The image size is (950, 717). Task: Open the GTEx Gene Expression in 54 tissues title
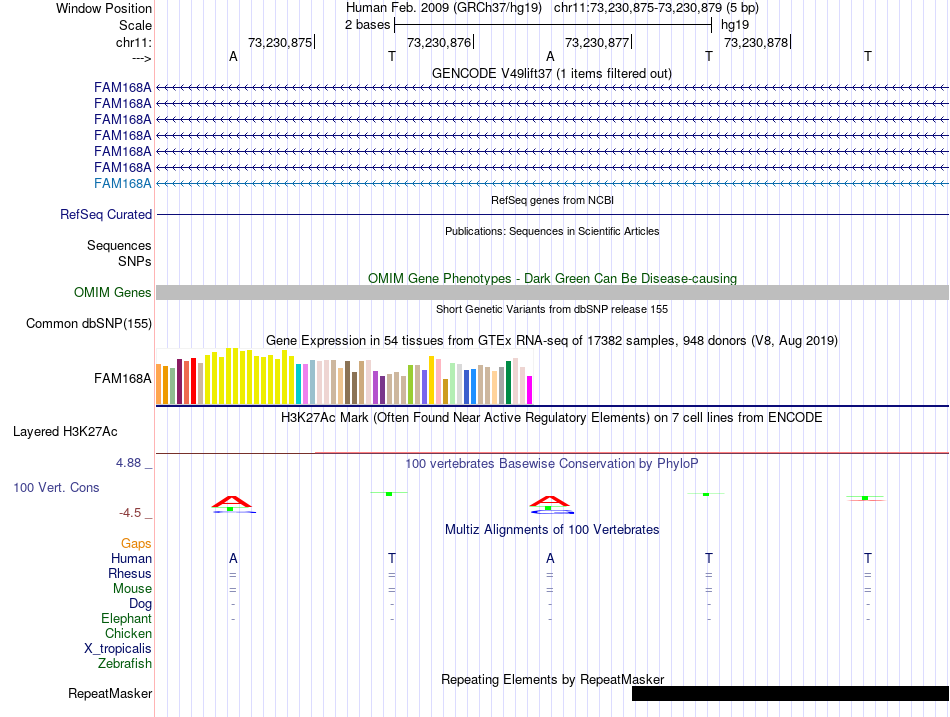click(x=552, y=341)
